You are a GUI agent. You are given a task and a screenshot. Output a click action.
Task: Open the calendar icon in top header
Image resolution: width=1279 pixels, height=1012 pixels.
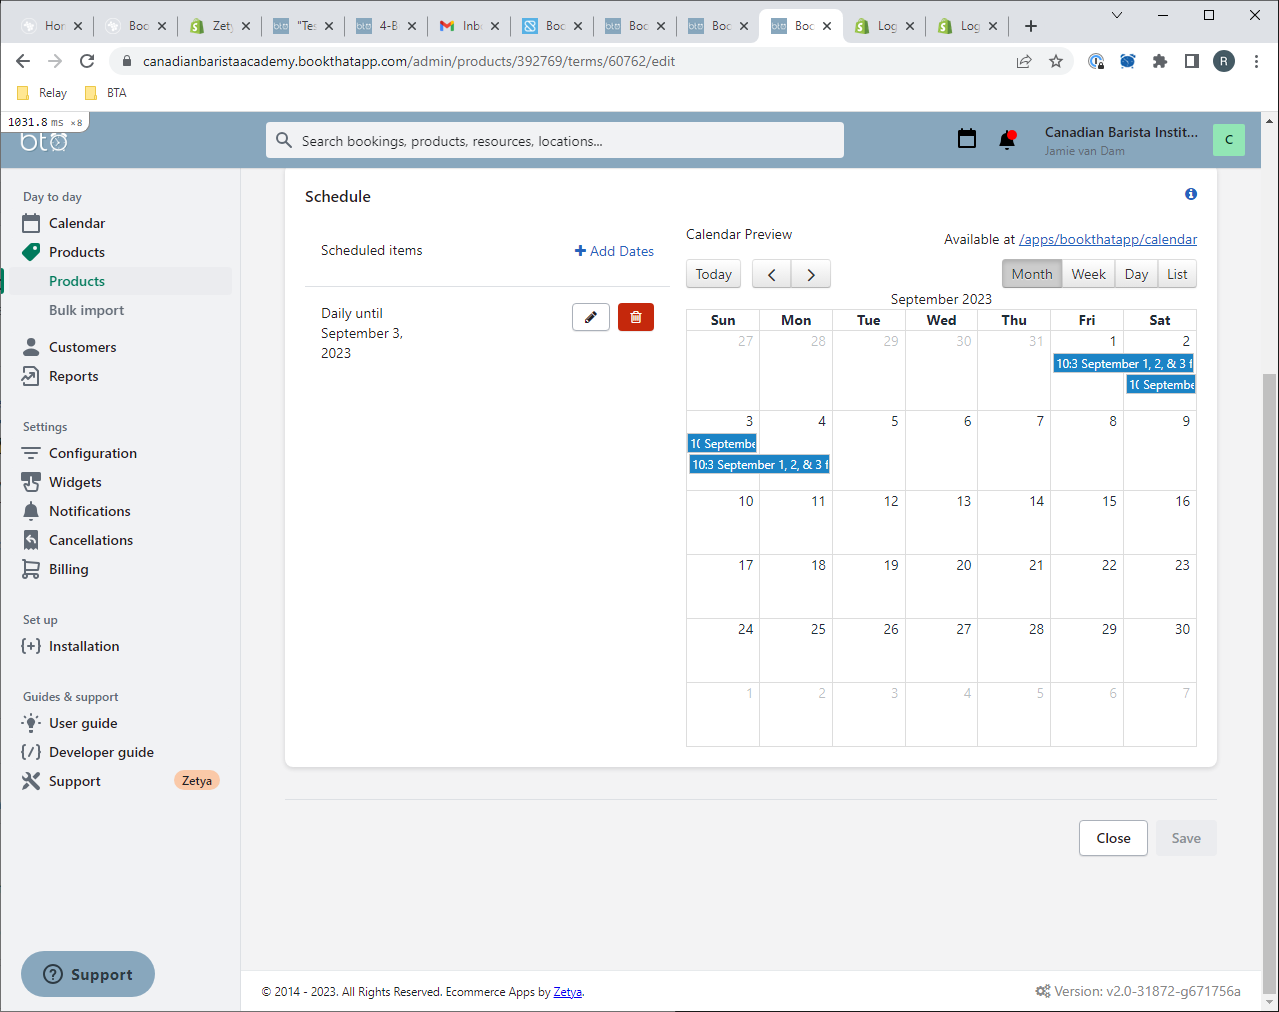coord(966,139)
